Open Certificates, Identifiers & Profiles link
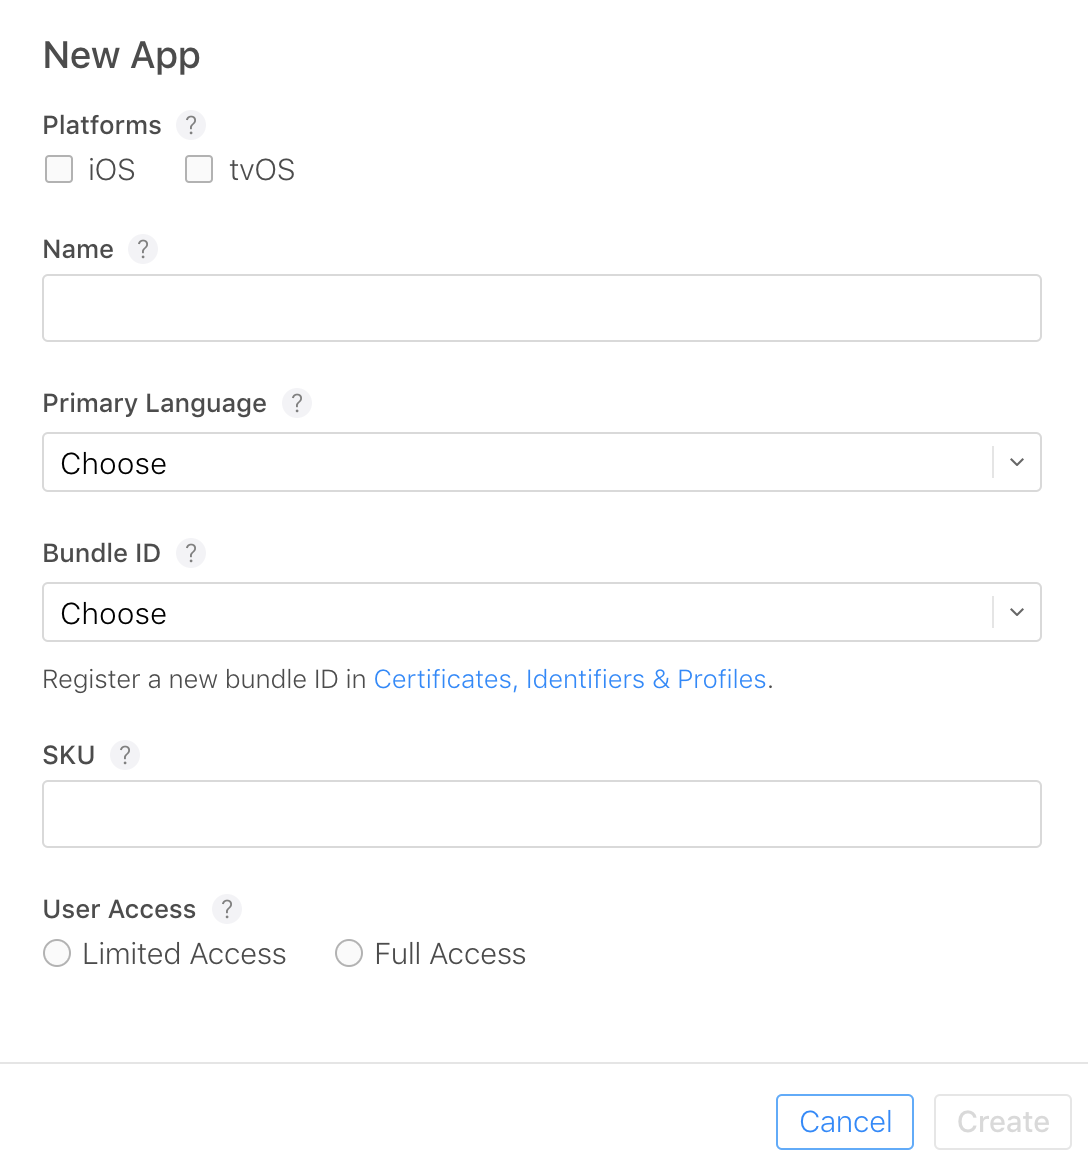 pyautogui.click(x=570, y=679)
